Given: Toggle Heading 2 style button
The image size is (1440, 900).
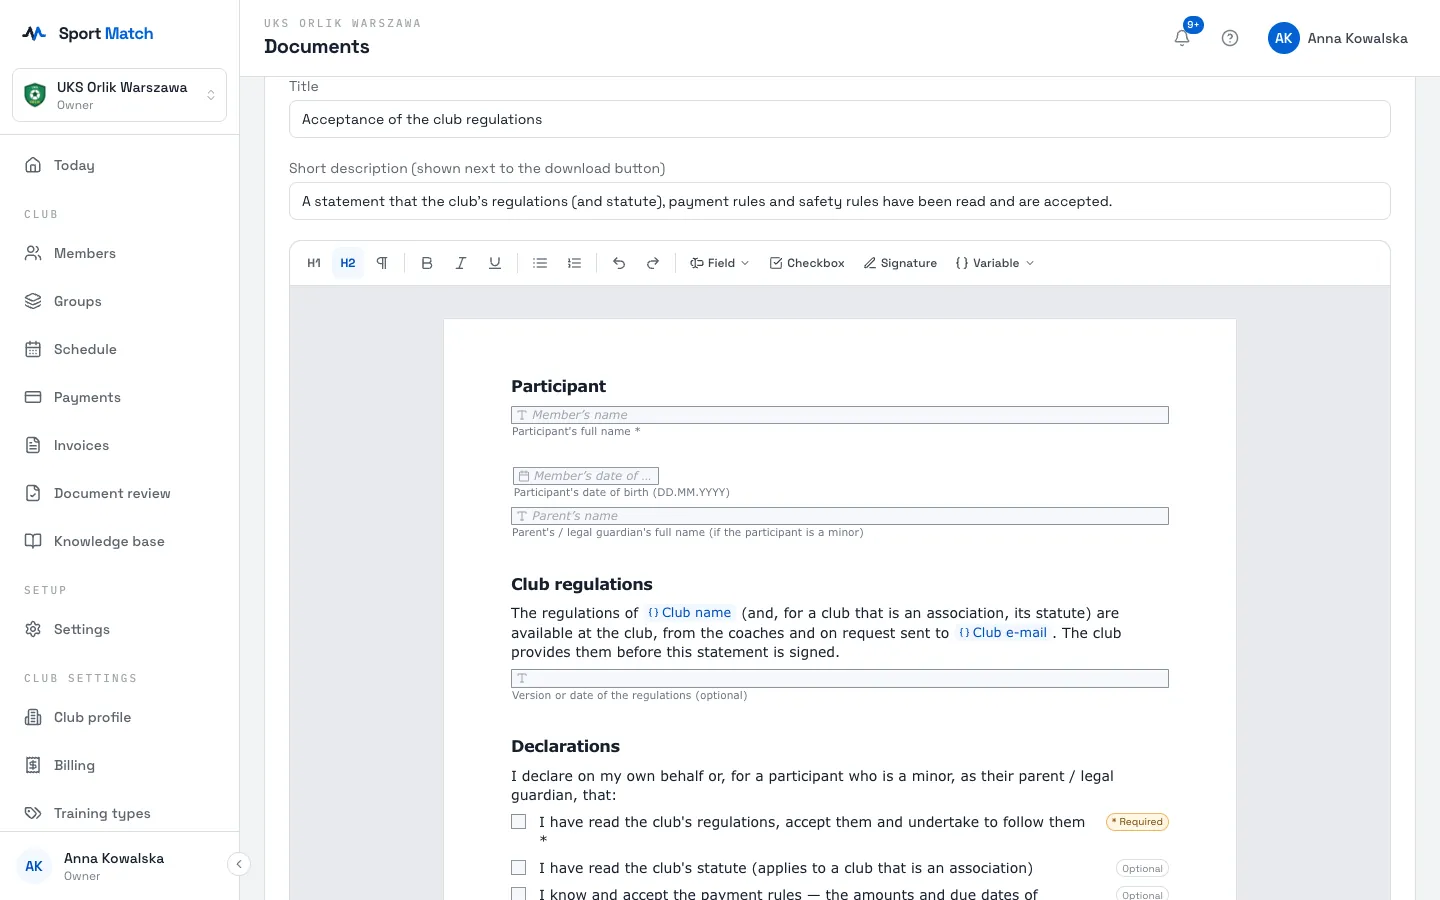Looking at the screenshot, I should [348, 263].
